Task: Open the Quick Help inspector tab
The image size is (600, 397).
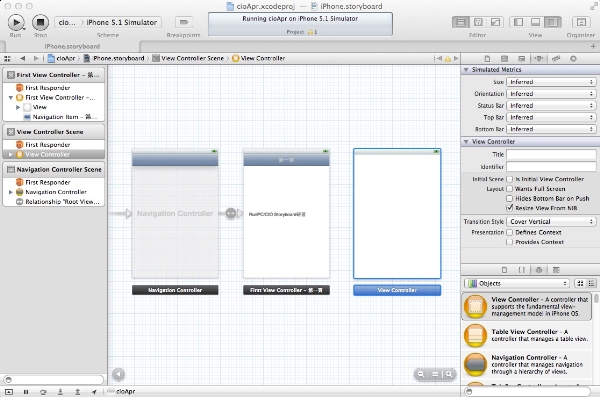Action: tap(504, 59)
